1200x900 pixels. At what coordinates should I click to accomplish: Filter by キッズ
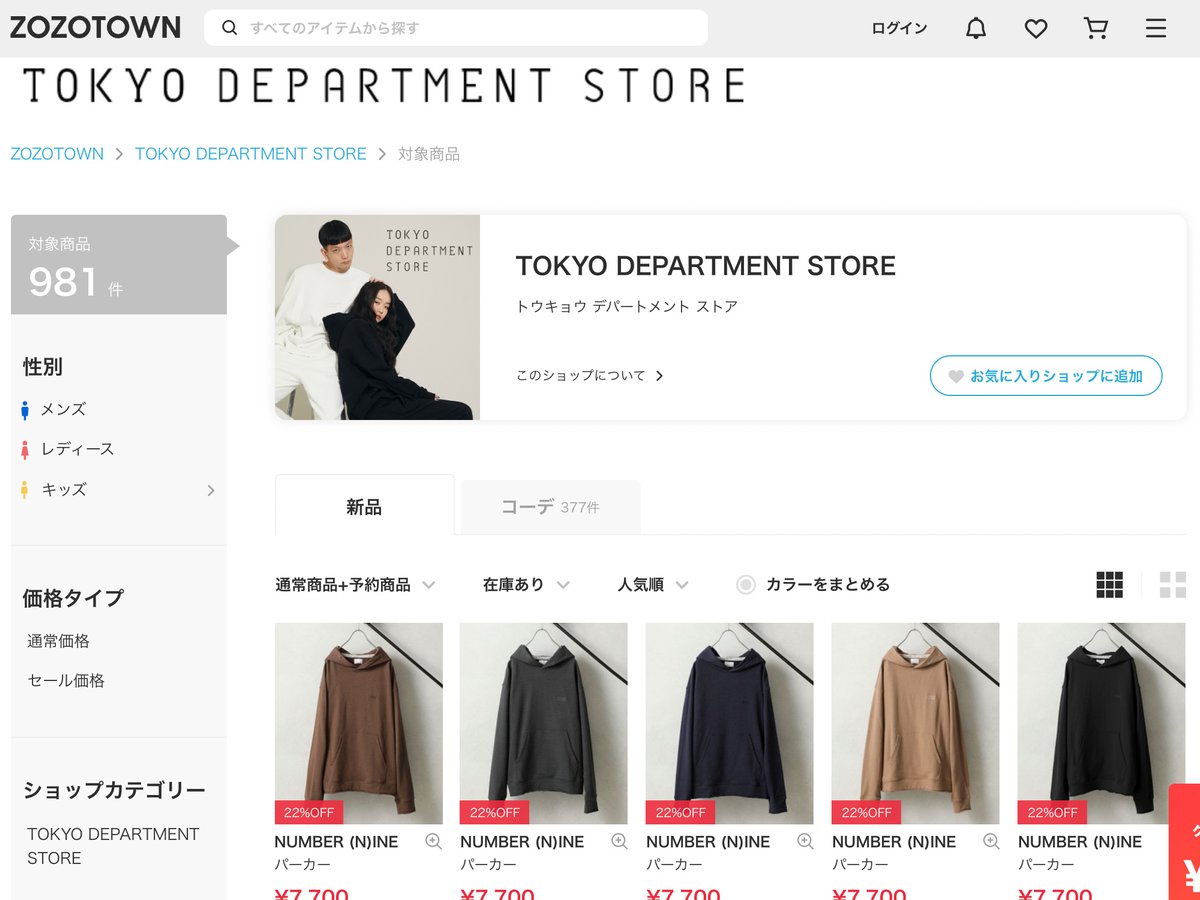[x=63, y=489]
